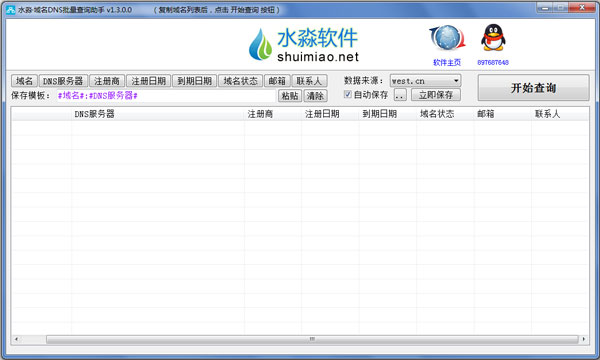Toggle the 自动保存 checkbox
Image resolution: width=600 pixels, height=360 pixels.
pos(348,94)
